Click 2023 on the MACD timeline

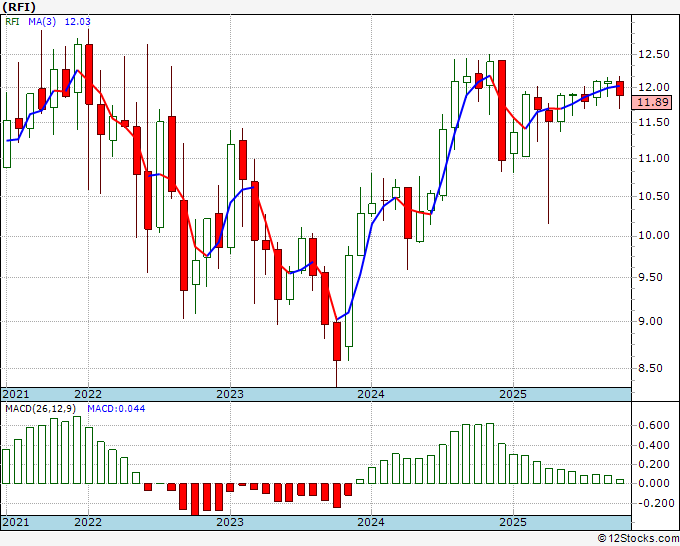pos(230,522)
